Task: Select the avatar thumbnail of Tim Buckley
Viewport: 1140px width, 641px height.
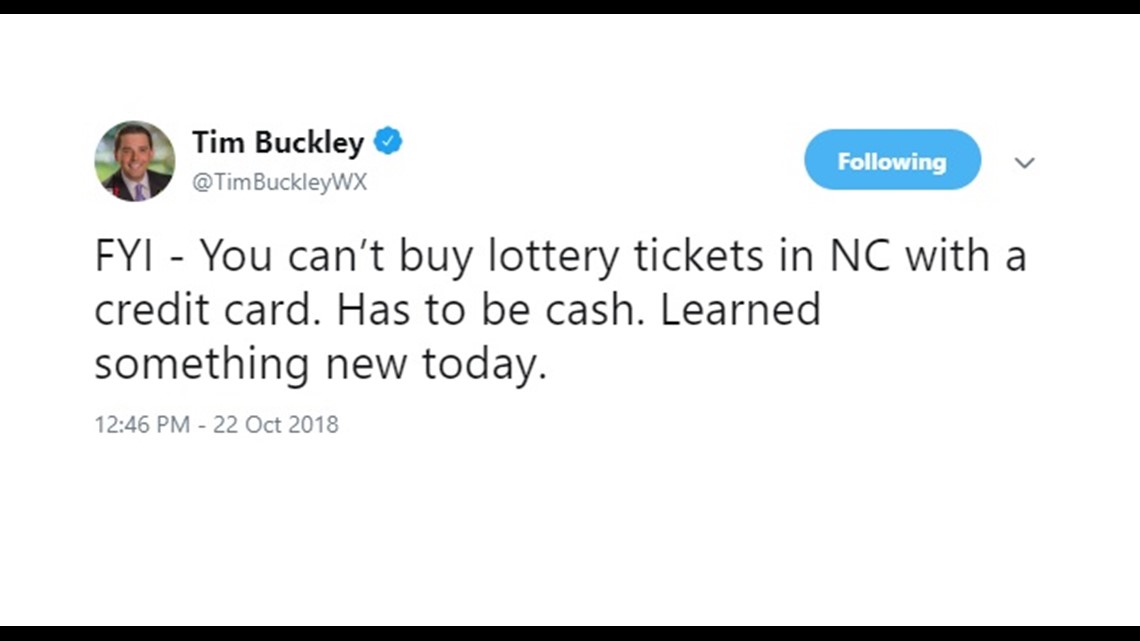Action: click(134, 161)
